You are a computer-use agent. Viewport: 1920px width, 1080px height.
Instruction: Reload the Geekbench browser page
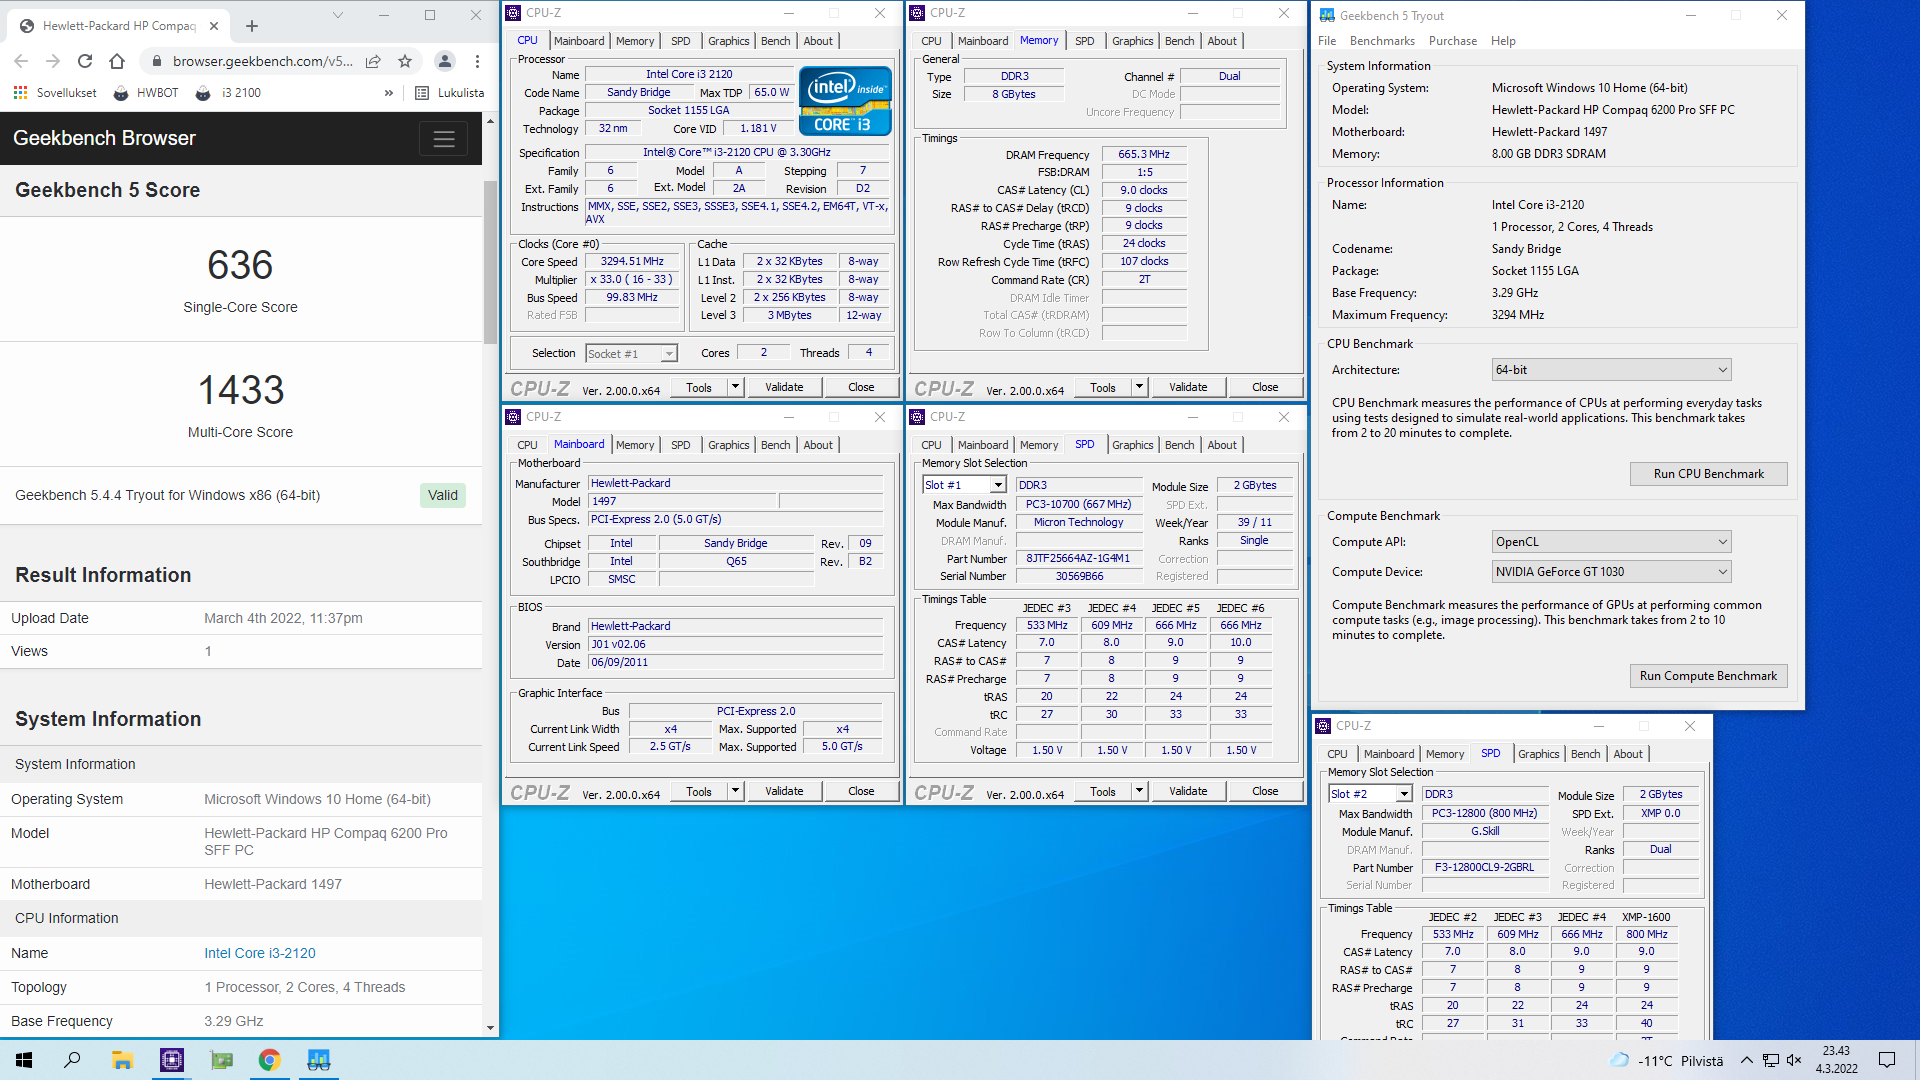pyautogui.click(x=85, y=61)
